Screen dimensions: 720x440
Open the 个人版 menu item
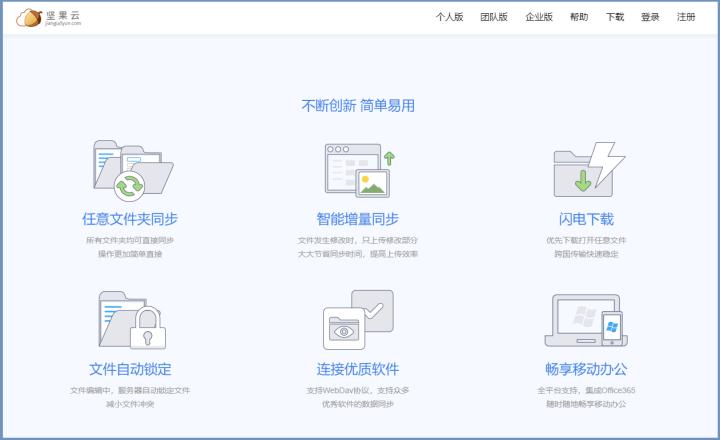click(450, 17)
